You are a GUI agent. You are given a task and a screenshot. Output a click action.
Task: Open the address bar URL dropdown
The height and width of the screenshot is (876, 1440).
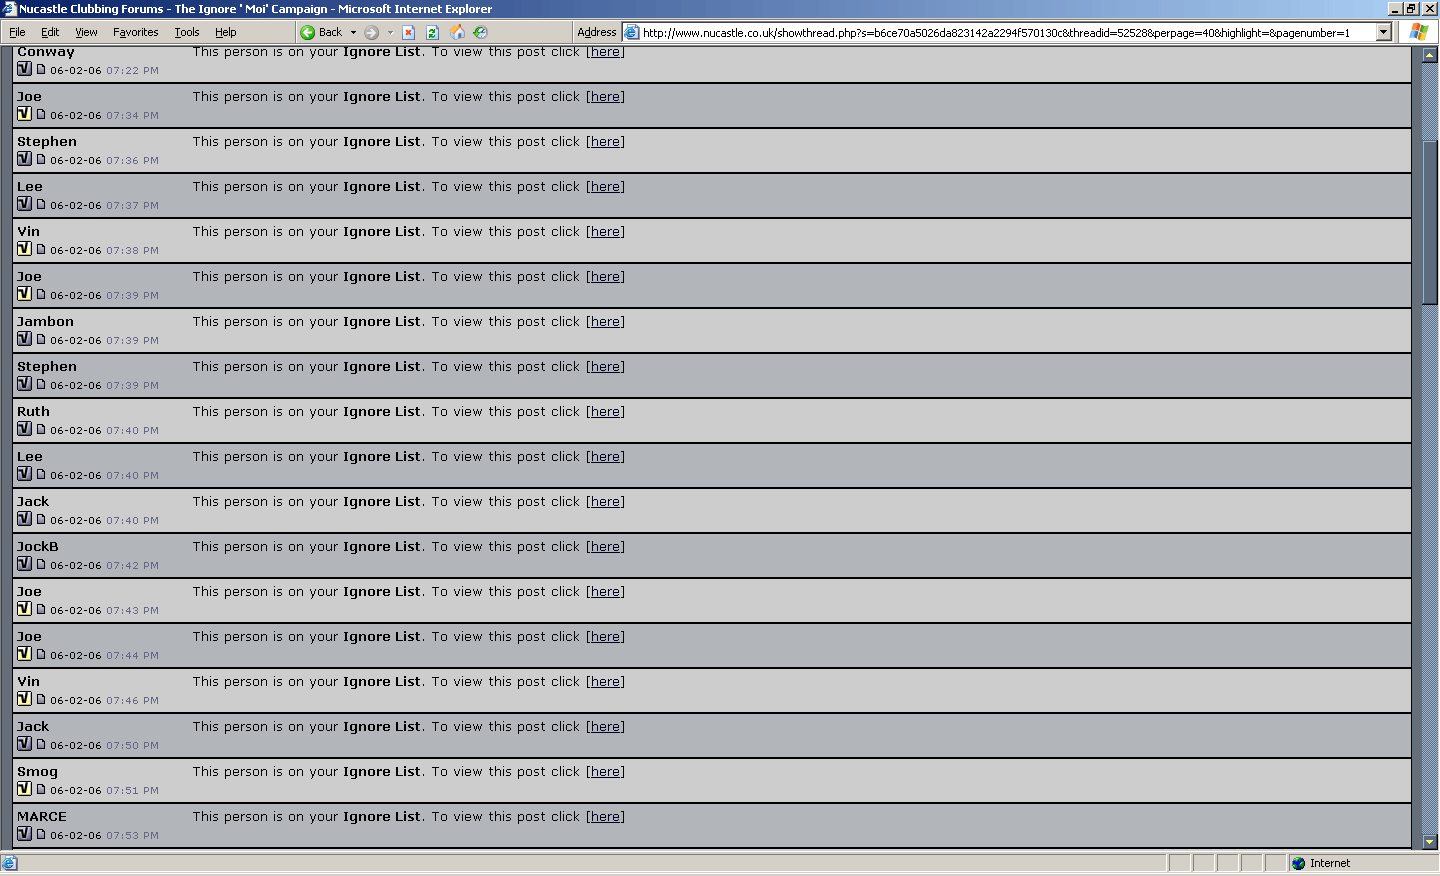tap(1384, 33)
